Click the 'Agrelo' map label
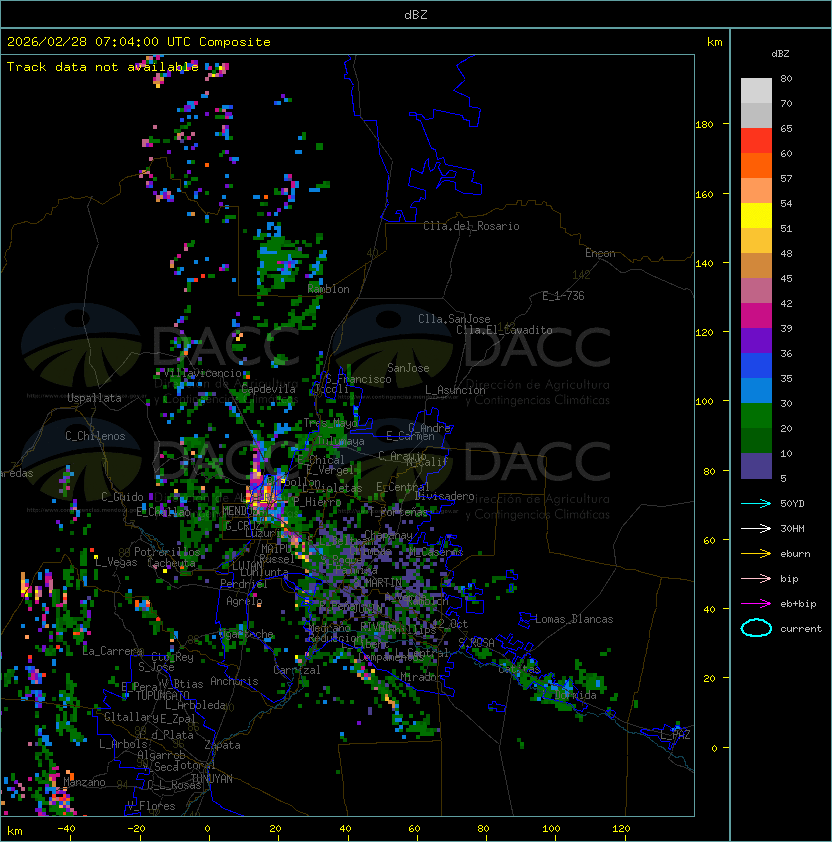The width and height of the screenshot is (832, 842). (x=244, y=601)
